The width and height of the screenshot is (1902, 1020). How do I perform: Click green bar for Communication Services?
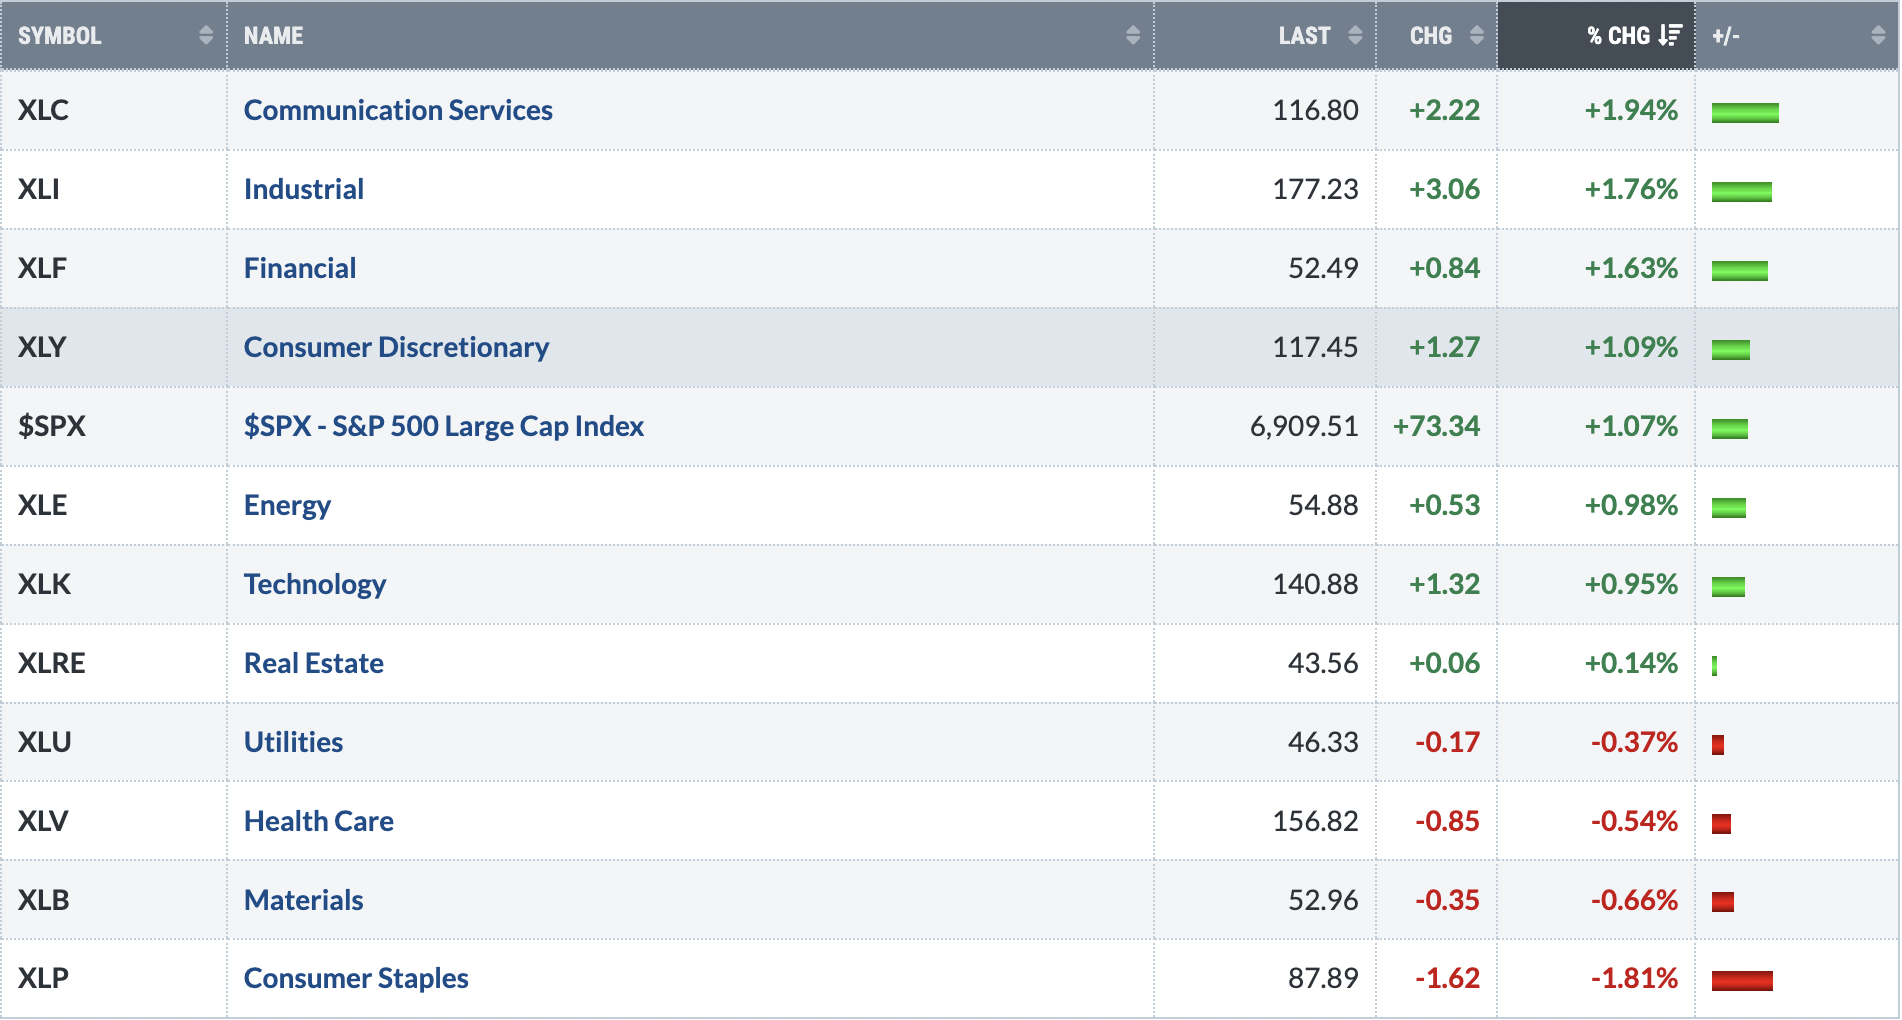click(x=1745, y=112)
